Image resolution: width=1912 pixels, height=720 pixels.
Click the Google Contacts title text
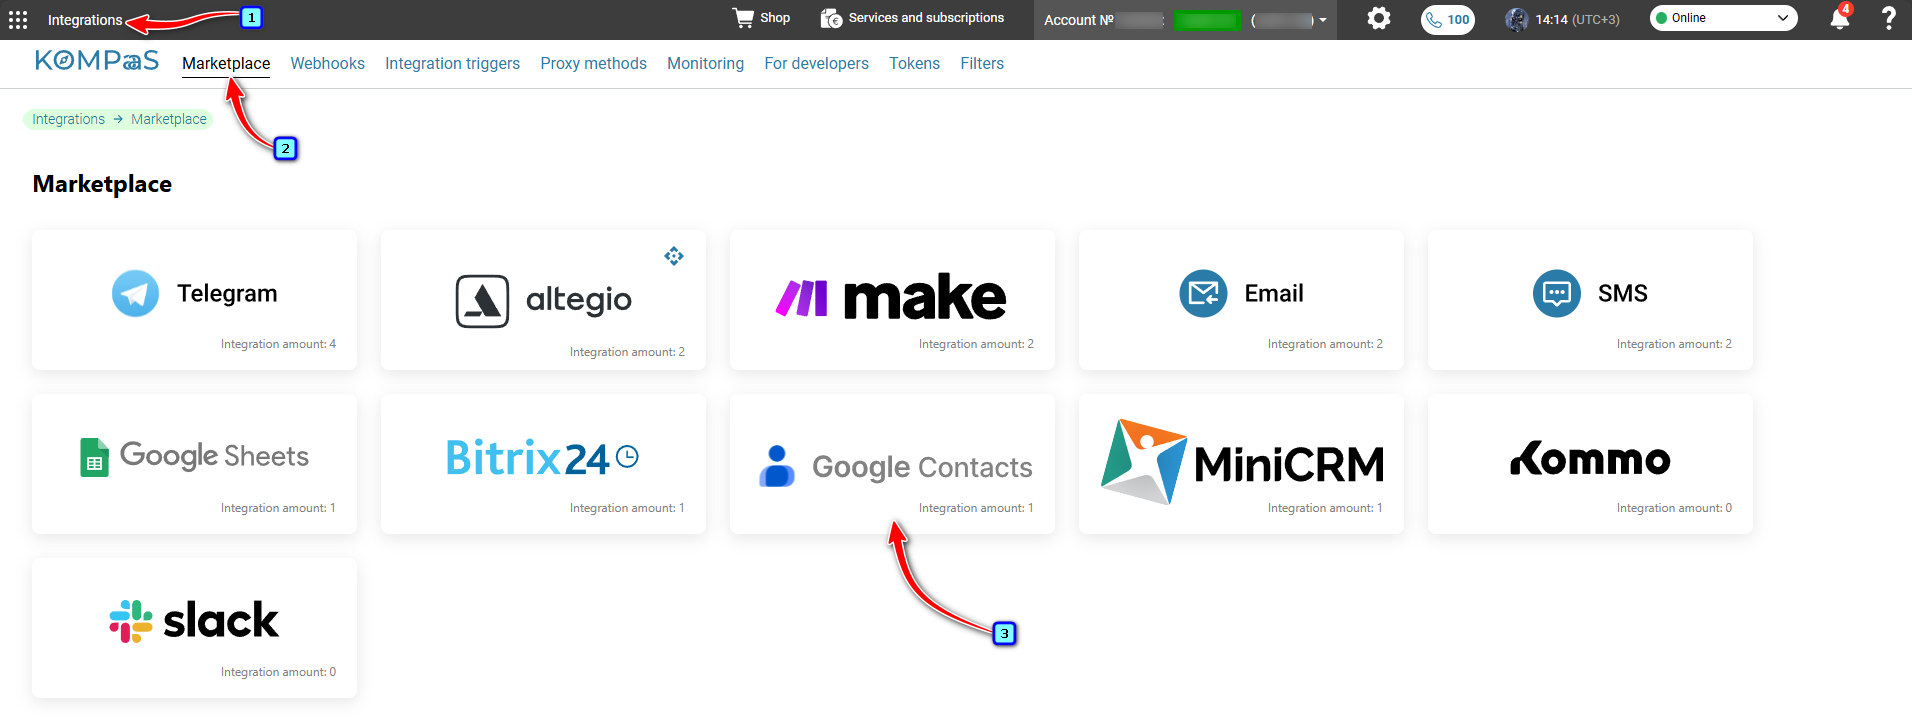[x=922, y=468]
